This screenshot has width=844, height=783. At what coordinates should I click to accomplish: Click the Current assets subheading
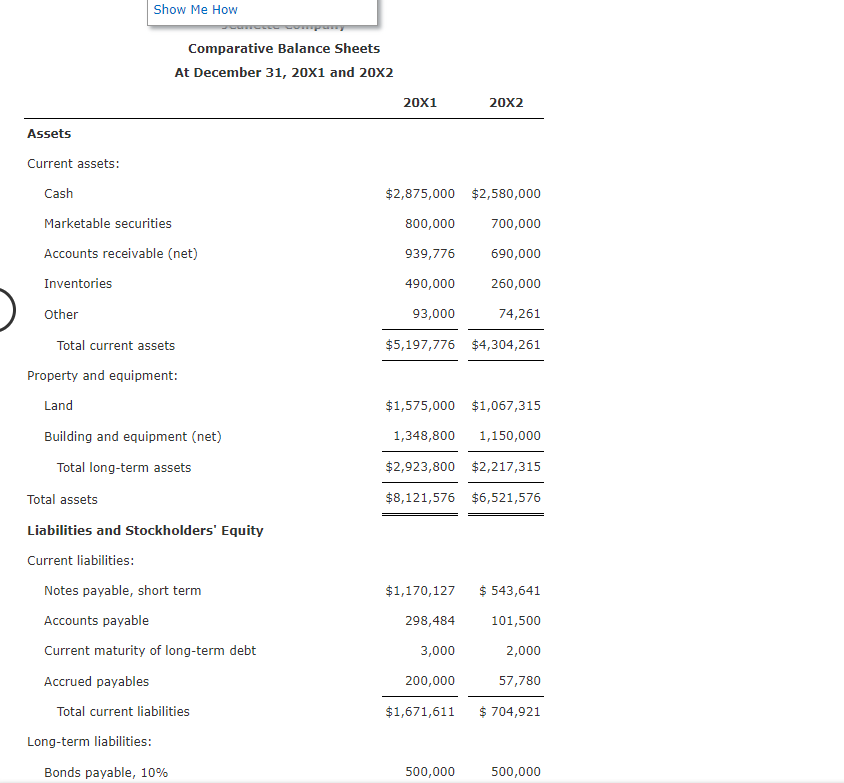(73, 164)
